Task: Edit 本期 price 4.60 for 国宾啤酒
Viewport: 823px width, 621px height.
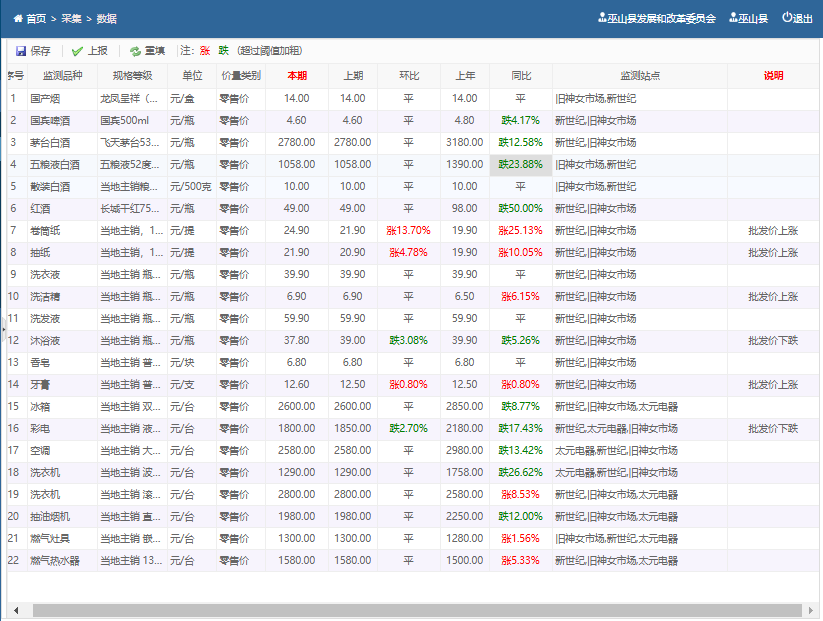Action: point(297,121)
